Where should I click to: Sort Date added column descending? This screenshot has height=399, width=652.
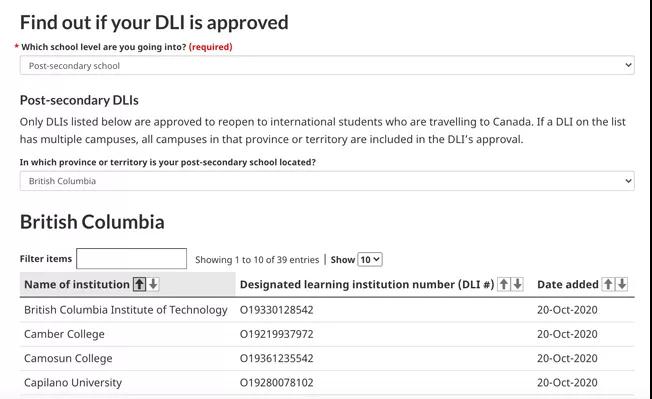[622, 284]
